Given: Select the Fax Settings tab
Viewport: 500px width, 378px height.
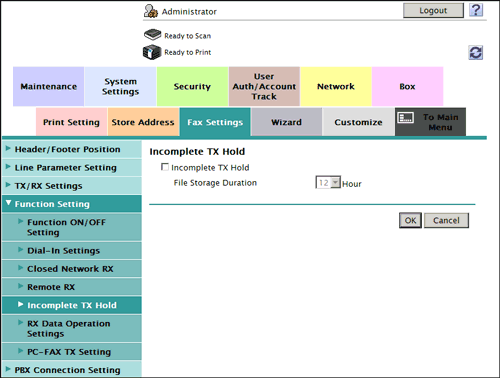Looking at the screenshot, I should (x=215, y=122).
